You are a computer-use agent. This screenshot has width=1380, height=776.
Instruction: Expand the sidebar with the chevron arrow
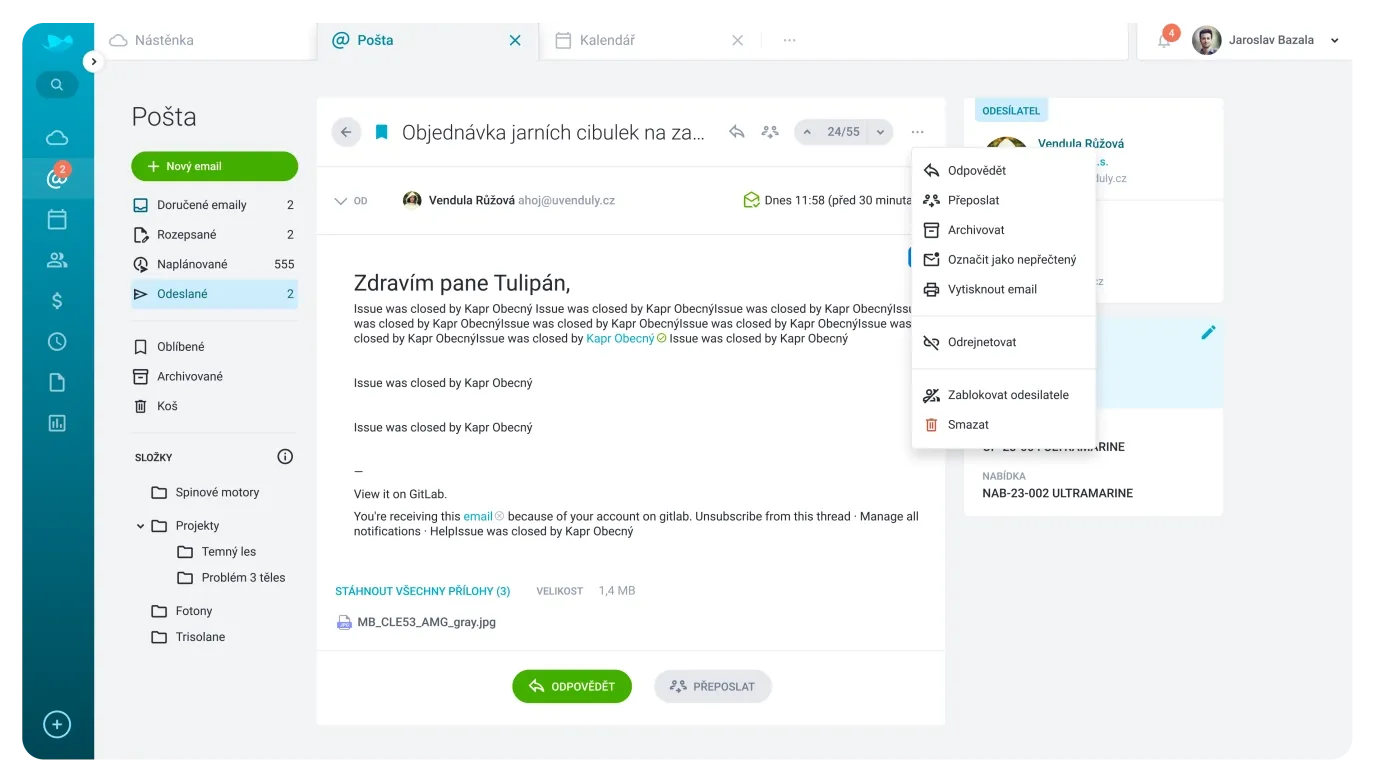(93, 62)
